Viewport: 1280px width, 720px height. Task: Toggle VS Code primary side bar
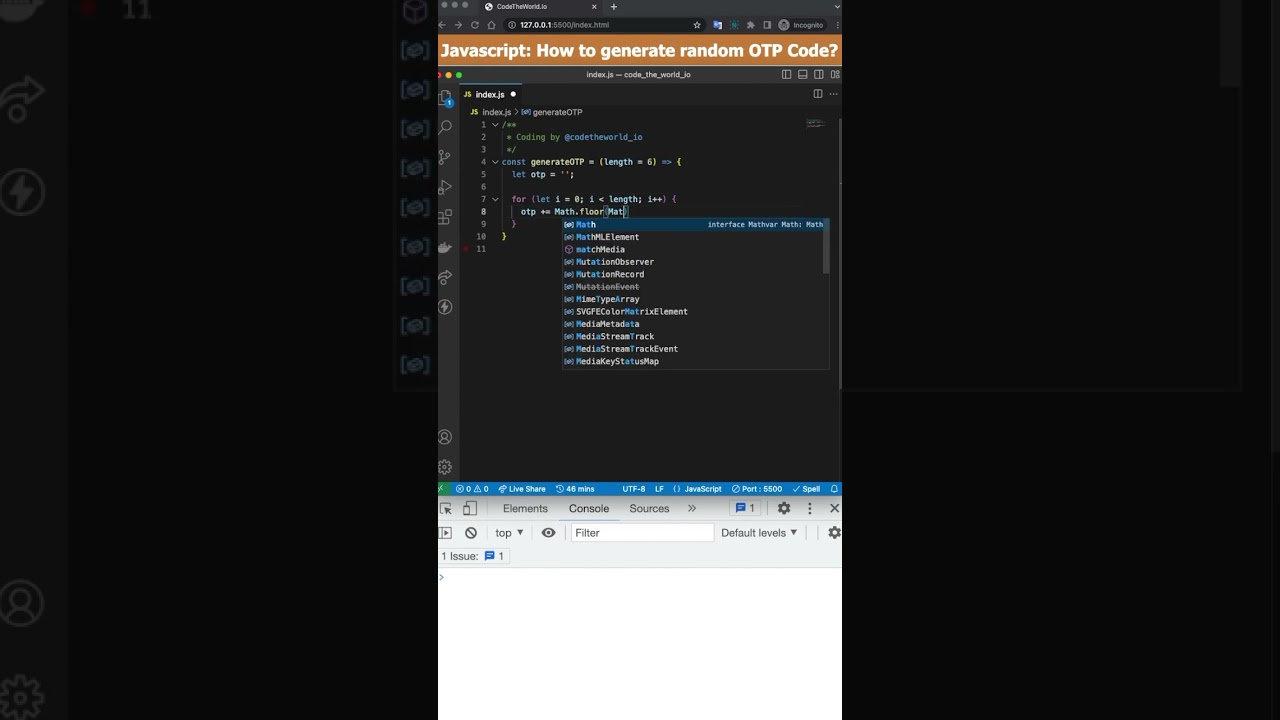click(x=786, y=74)
